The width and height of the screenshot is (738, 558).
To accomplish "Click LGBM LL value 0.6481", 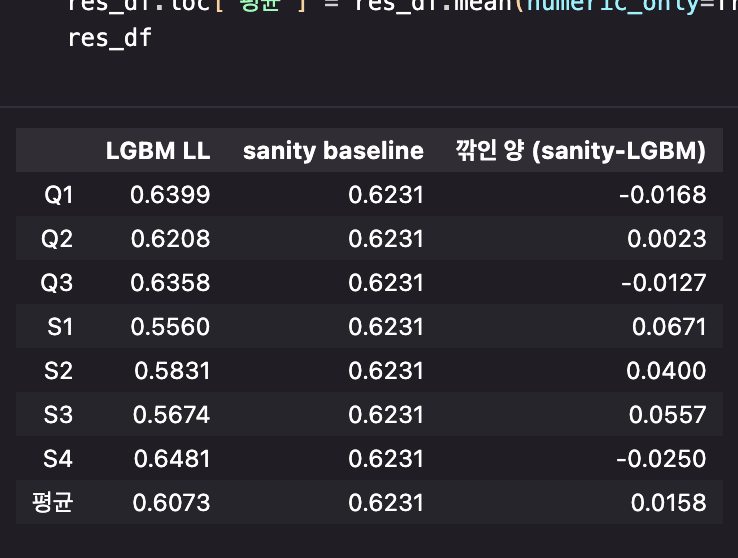I will pyautogui.click(x=172, y=458).
